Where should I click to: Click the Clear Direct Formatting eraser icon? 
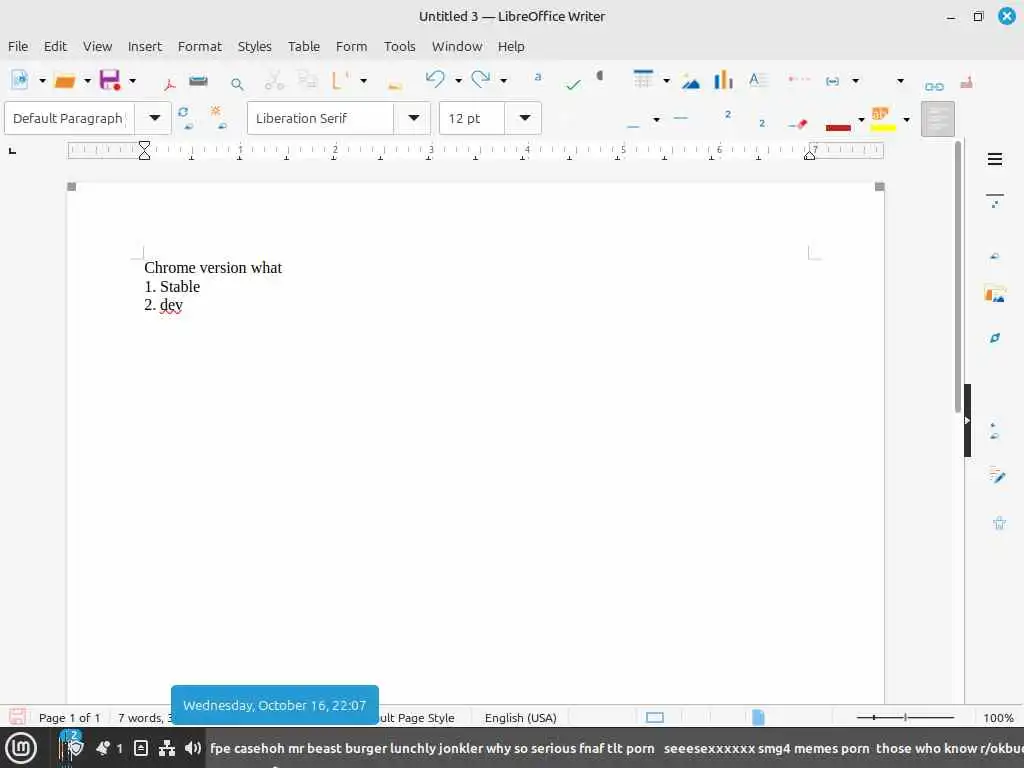[798, 124]
